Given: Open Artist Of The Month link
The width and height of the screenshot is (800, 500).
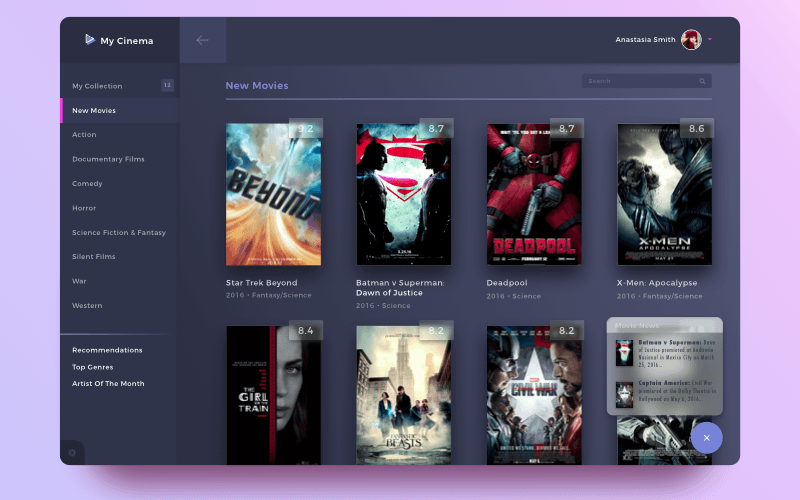Looking at the screenshot, I should (108, 384).
